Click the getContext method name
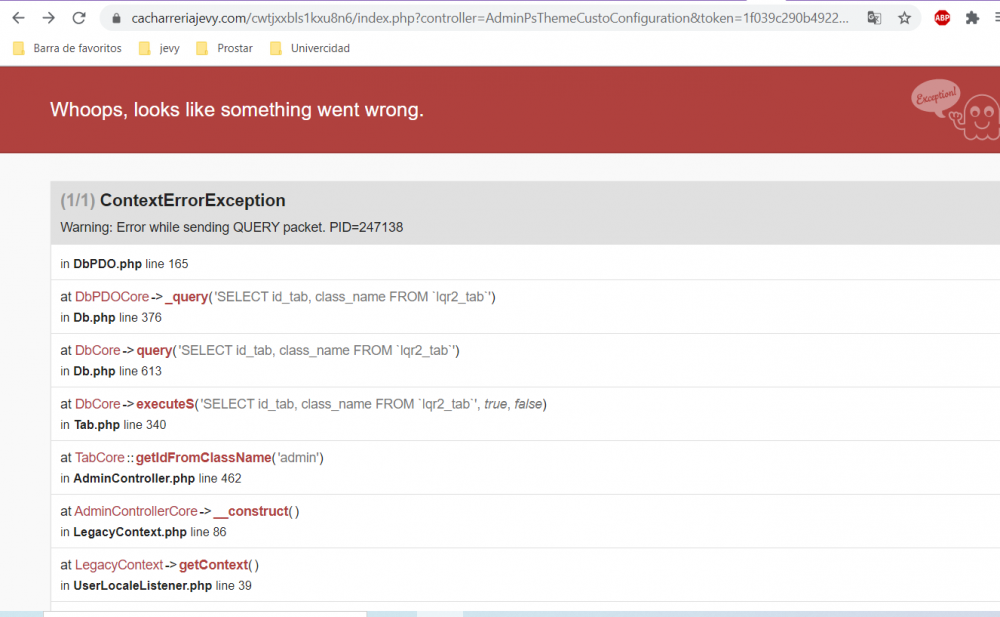The height and width of the screenshot is (617, 1000). pyautogui.click(x=214, y=565)
